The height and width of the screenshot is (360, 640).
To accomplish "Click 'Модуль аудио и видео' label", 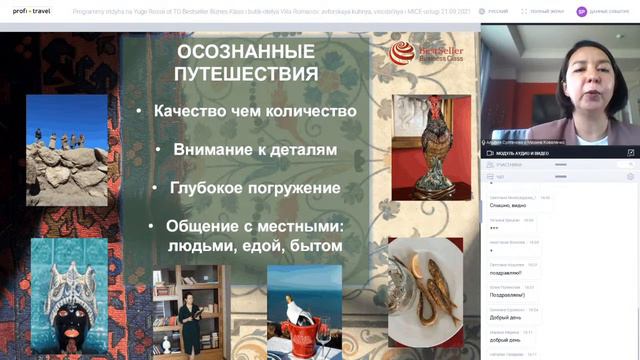I will [522, 153].
